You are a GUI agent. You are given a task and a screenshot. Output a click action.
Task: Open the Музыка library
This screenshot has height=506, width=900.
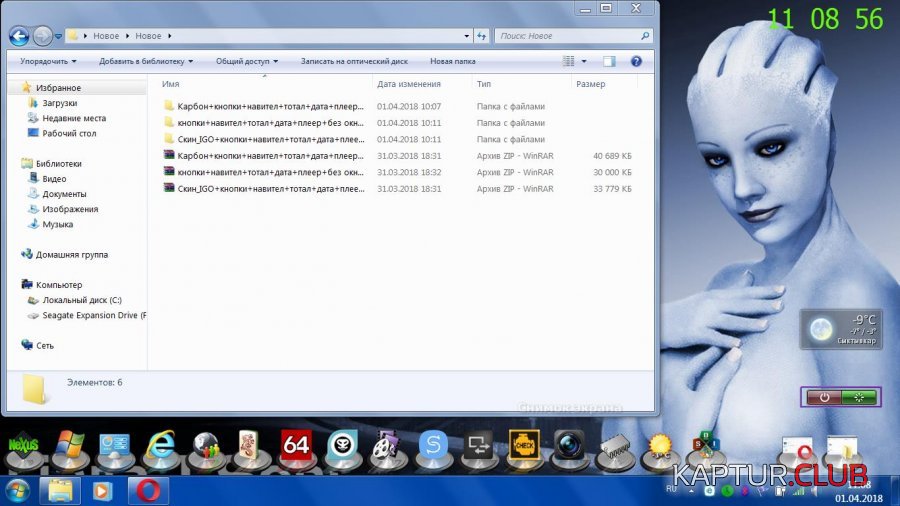coord(57,224)
